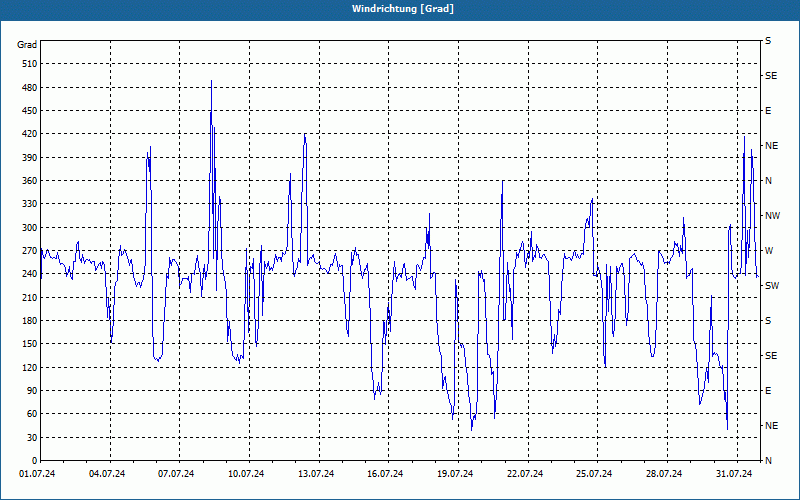
Task: Select the y-axis value '300'
Action: (30, 228)
